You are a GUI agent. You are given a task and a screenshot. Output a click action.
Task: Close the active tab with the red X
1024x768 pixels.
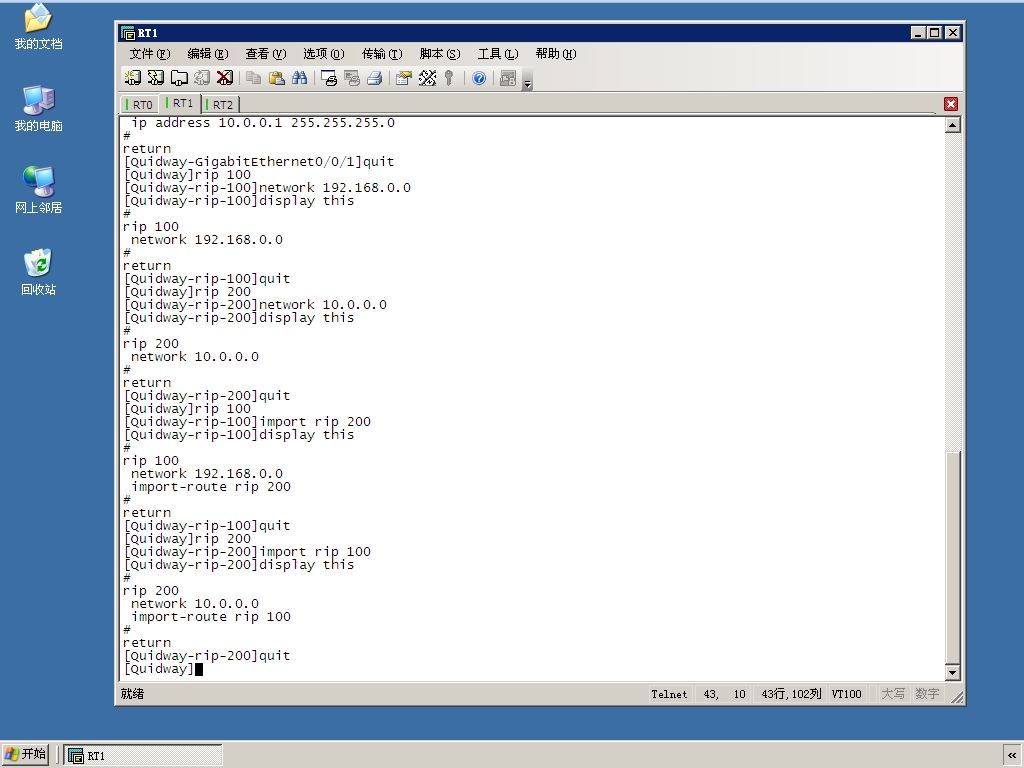pos(951,104)
